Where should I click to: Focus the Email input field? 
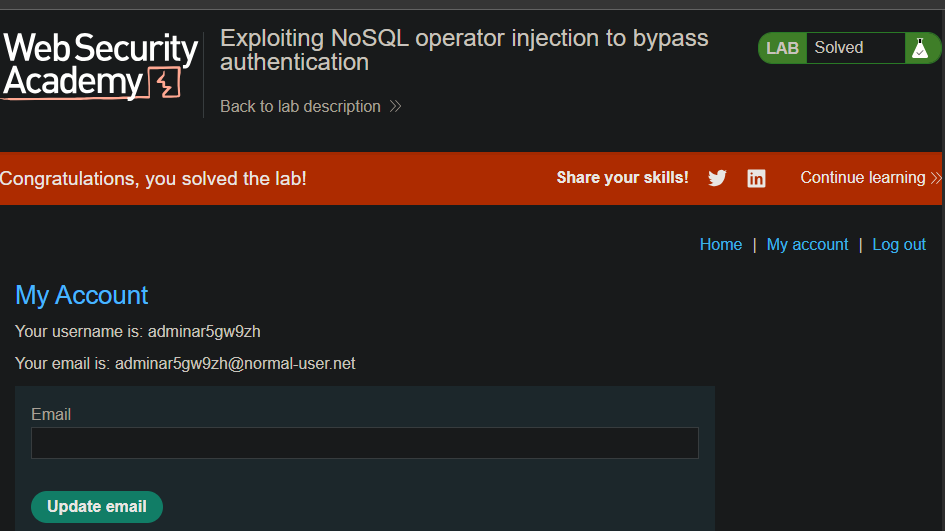(x=365, y=443)
